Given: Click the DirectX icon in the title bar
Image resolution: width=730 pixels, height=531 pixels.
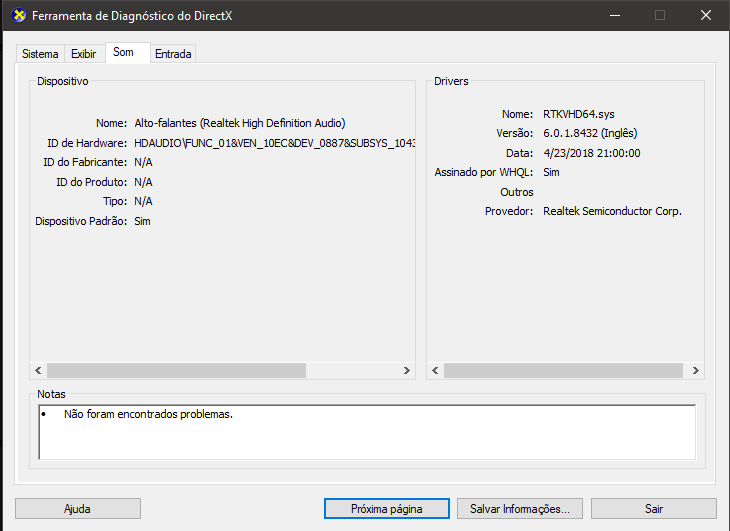Looking at the screenshot, I should (19, 15).
